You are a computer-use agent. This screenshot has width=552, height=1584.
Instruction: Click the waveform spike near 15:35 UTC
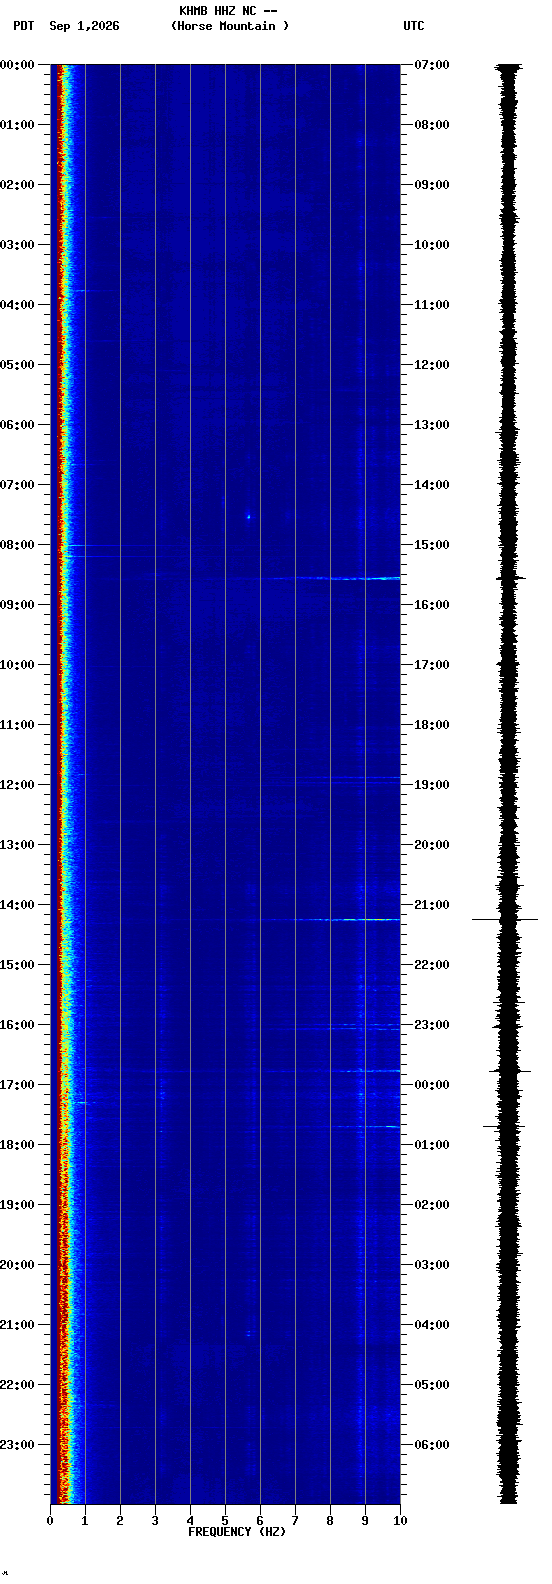(510, 578)
